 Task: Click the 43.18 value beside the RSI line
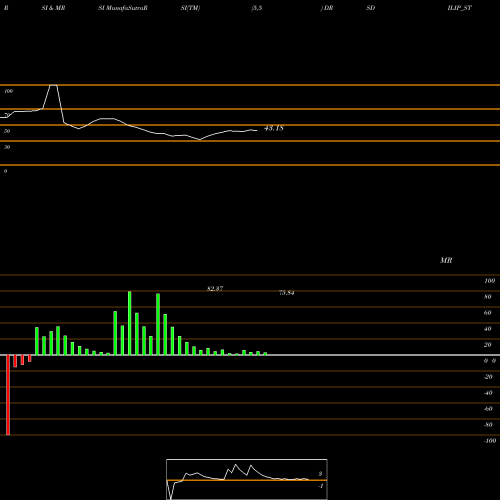[x=274, y=128]
